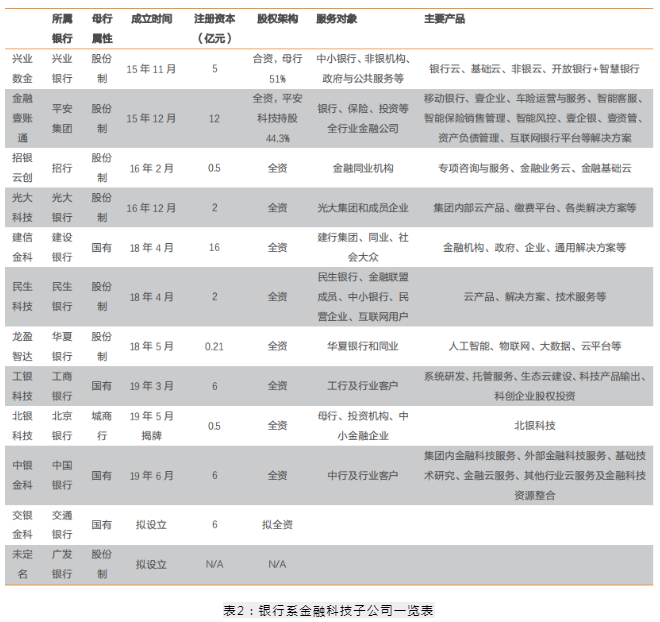Select the 建信金科 company name cell
Image resolution: width=660 pixels, height=622 pixels.
[22, 247]
